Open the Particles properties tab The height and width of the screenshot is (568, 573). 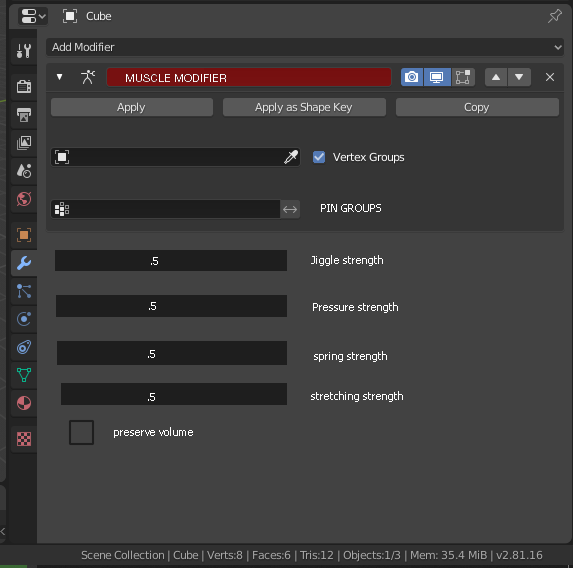(x=24, y=291)
